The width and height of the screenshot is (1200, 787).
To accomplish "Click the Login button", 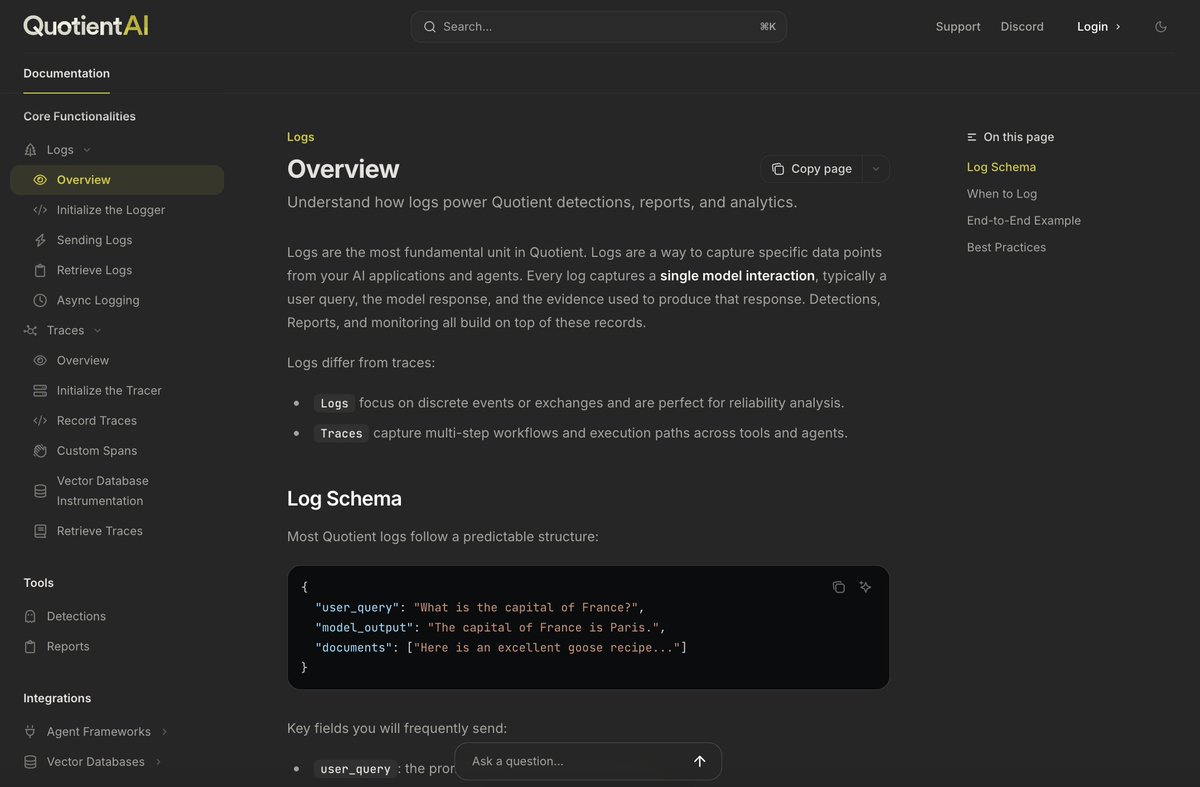I will 1099,27.
